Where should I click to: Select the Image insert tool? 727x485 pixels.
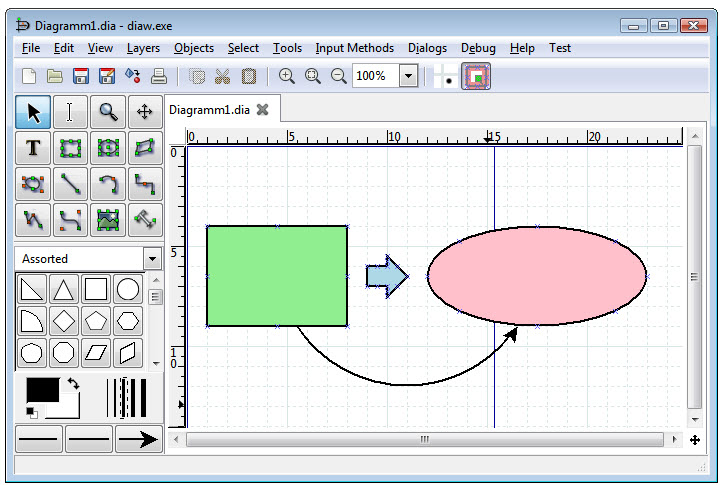coord(108,220)
